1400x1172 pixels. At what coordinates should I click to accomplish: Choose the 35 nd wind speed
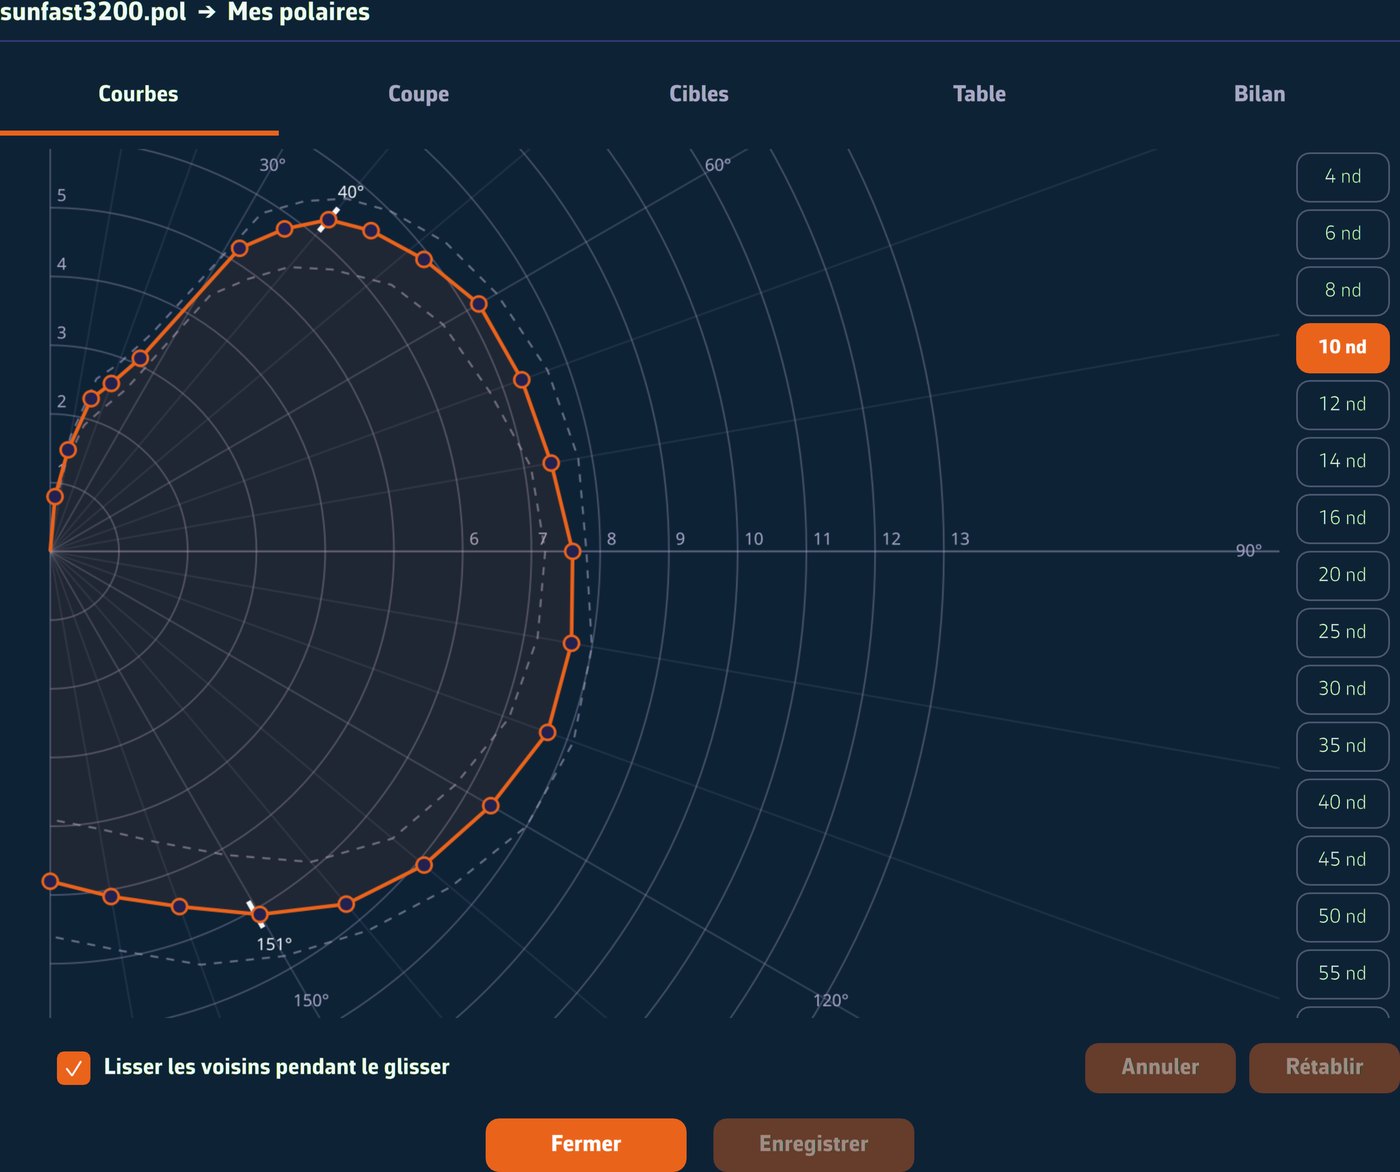tap(1343, 747)
